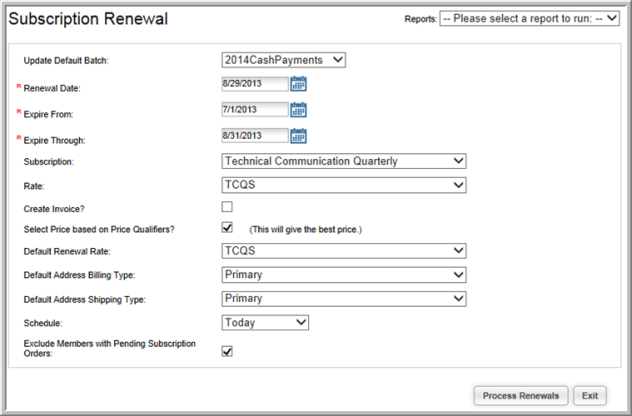Click the Process Renewals button
632x416 pixels.
tap(521, 396)
